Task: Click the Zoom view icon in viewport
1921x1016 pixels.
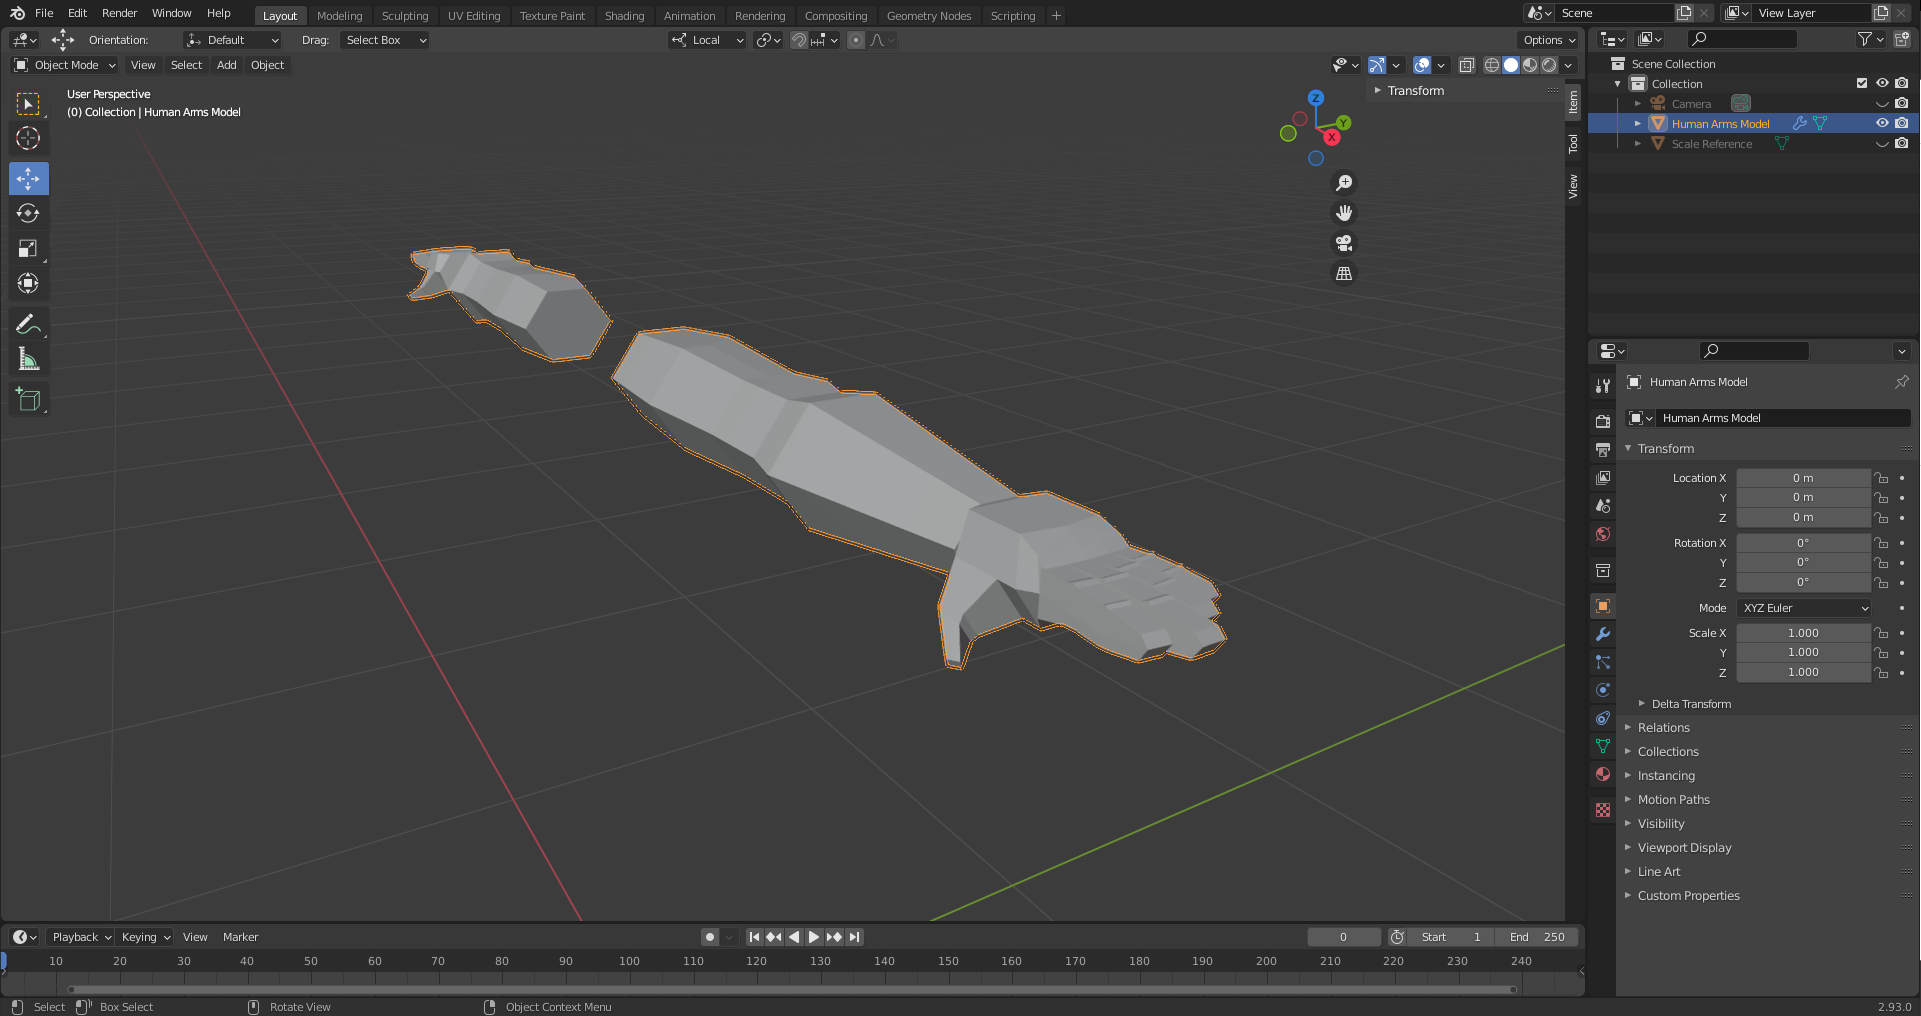Action: point(1344,183)
